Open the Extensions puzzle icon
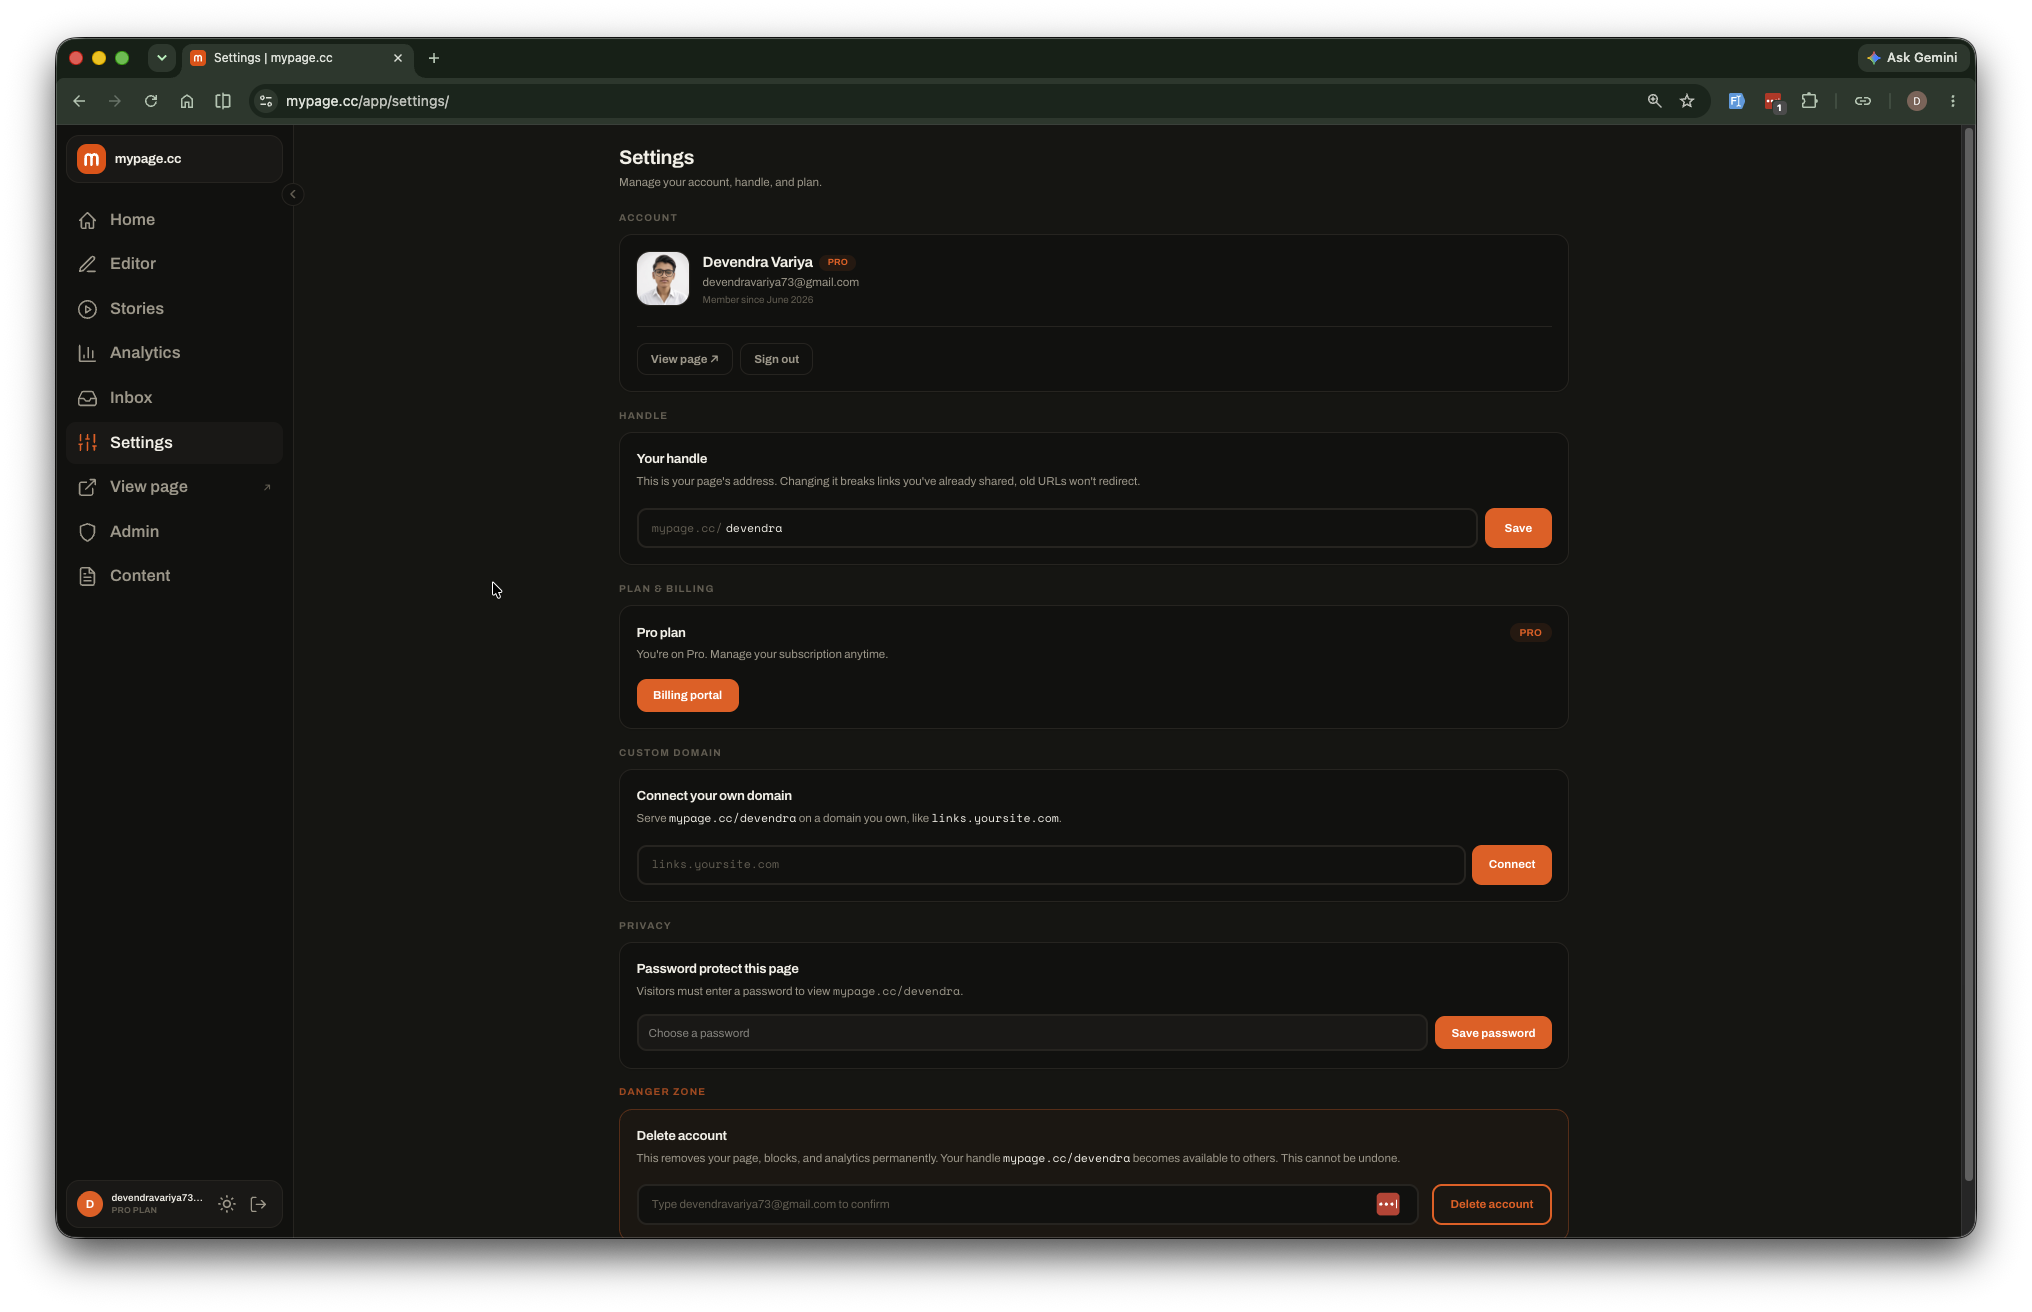The width and height of the screenshot is (2032, 1312). pyautogui.click(x=1809, y=101)
